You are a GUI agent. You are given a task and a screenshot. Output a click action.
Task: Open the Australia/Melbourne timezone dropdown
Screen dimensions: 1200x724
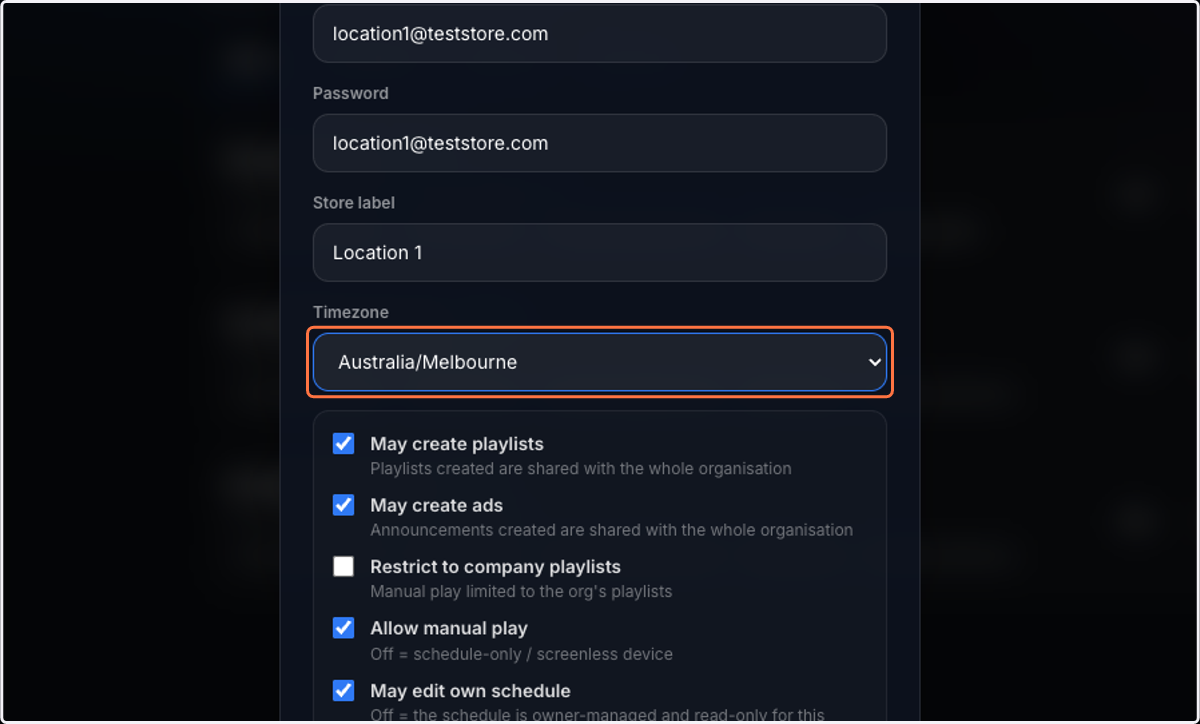coord(600,362)
